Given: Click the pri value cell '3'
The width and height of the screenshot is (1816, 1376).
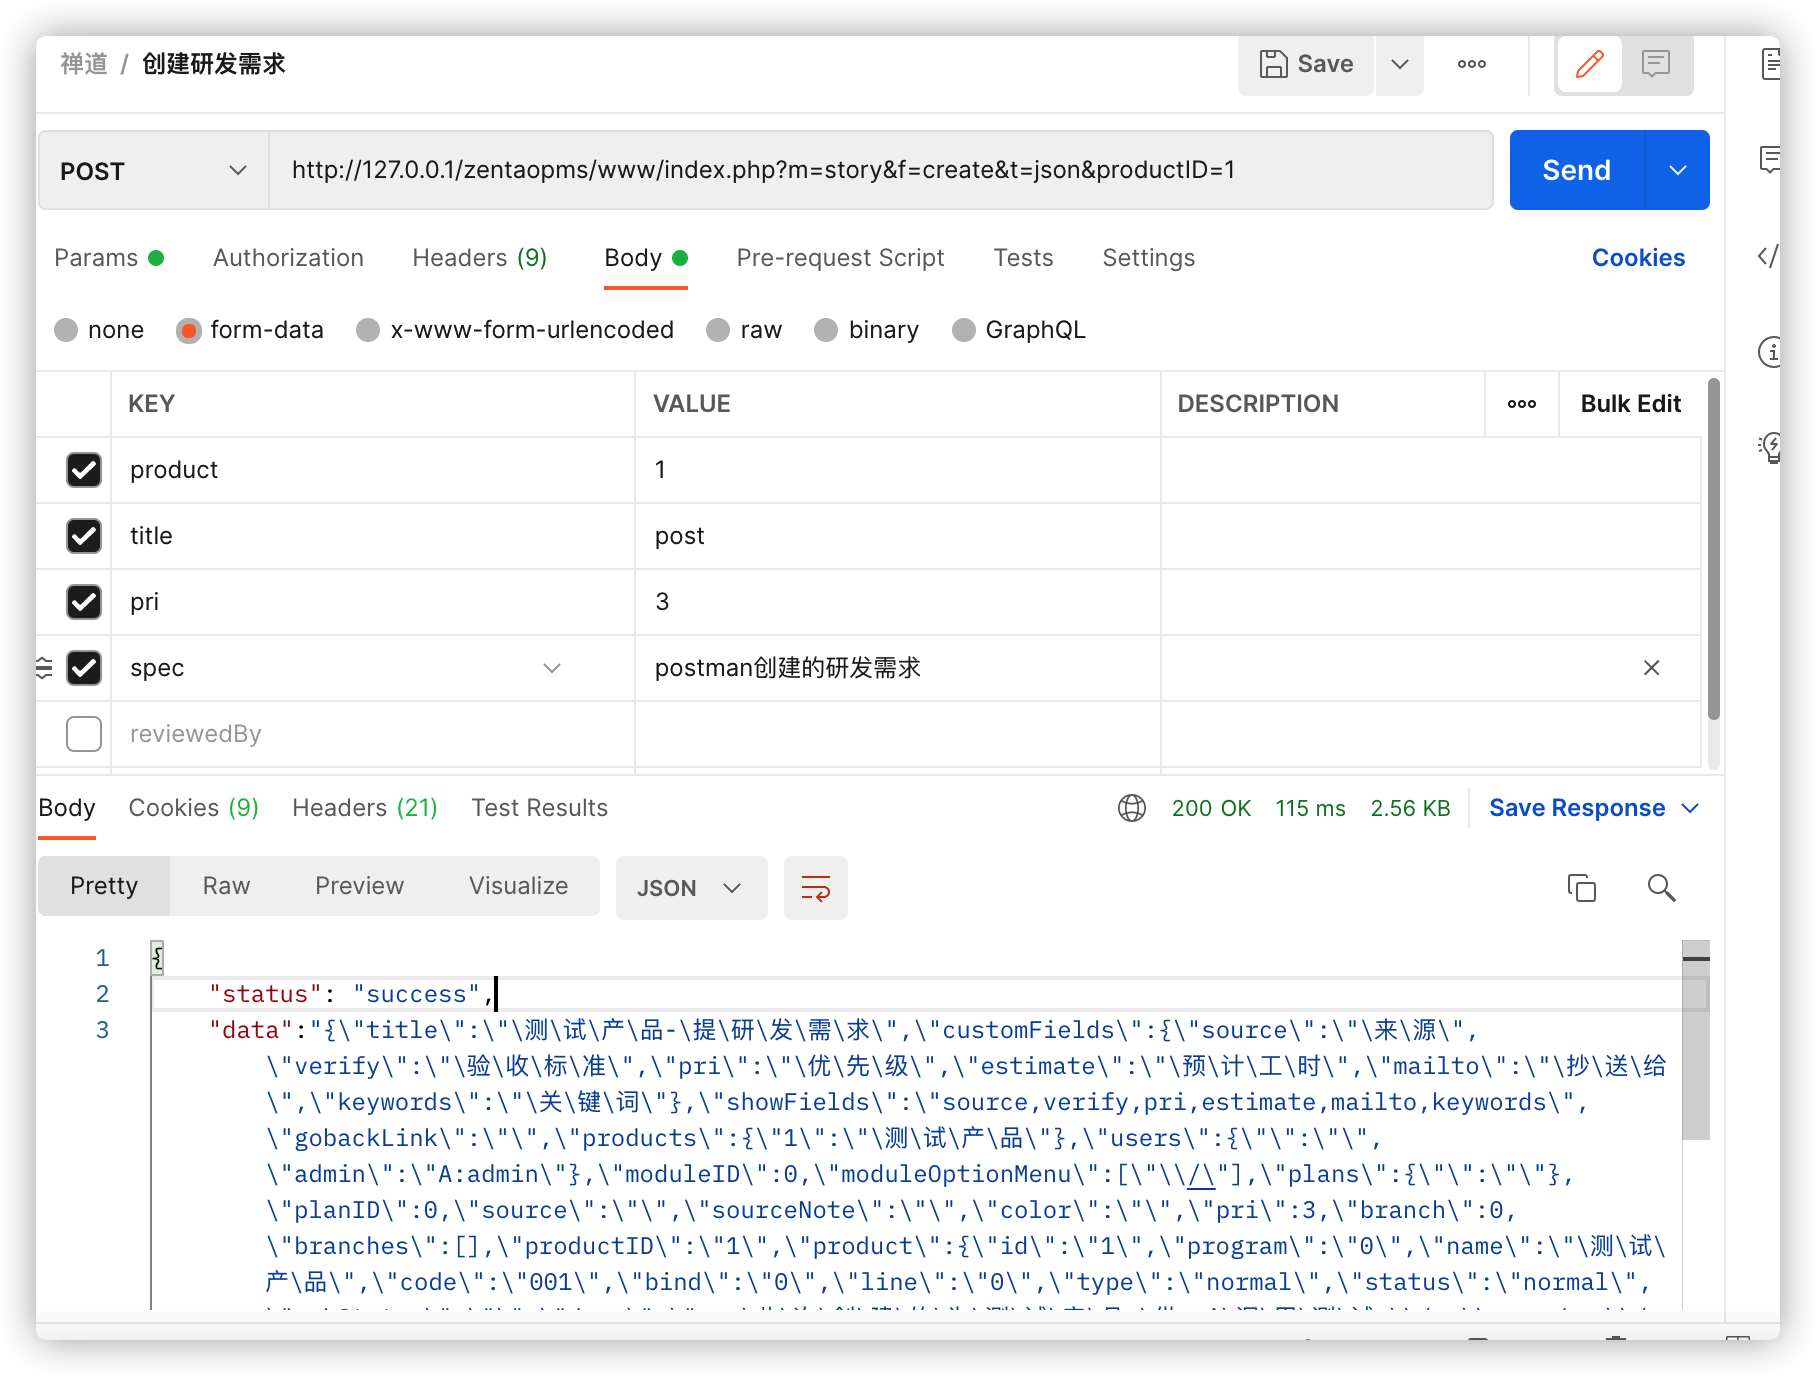Looking at the screenshot, I should click(897, 602).
